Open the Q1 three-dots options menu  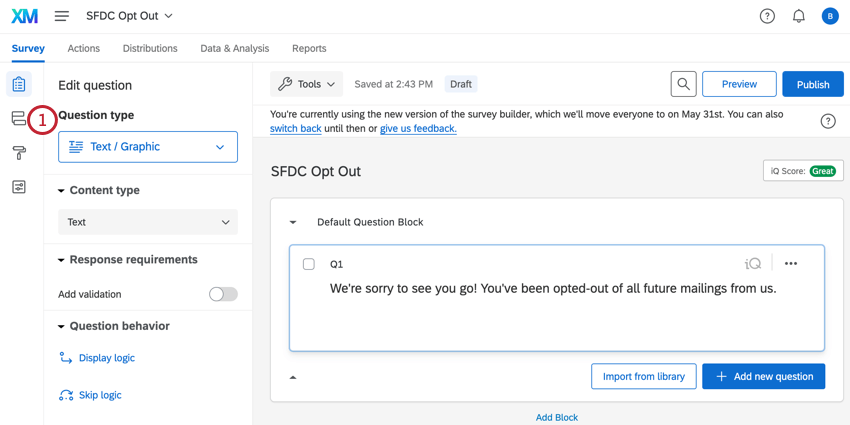click(x=791, y=264)
